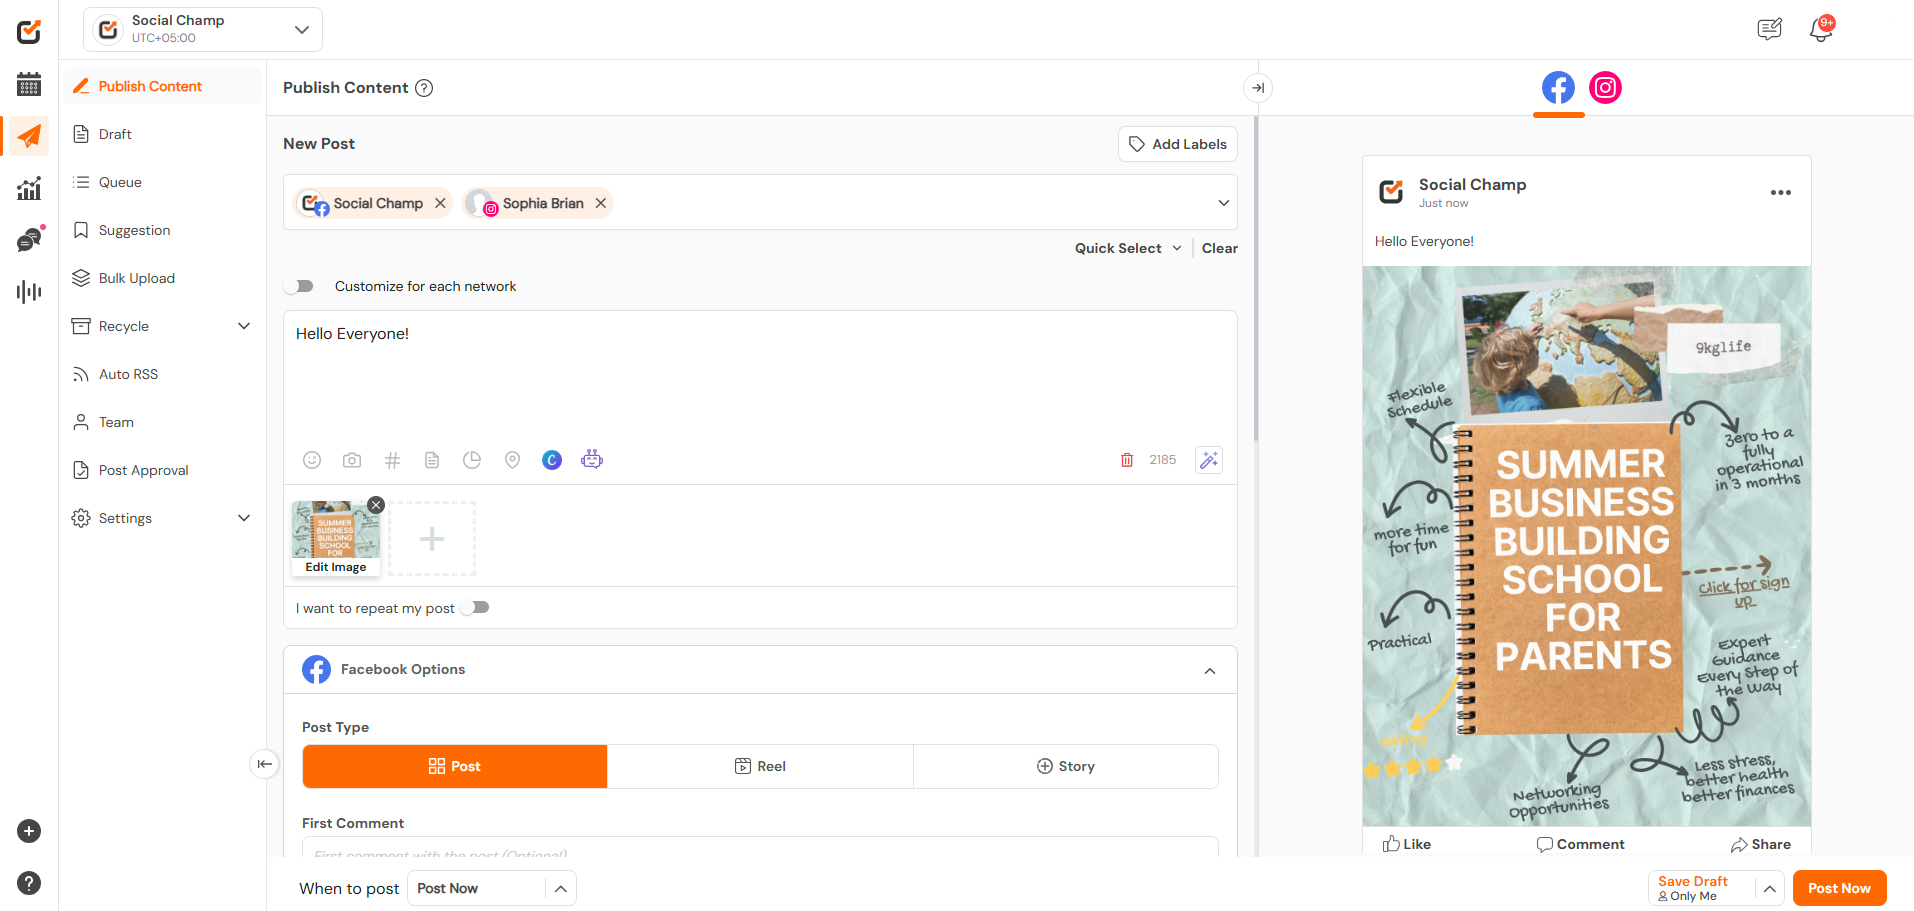
Task: Remove Social Champ account chip
Action: click(x=440, y=203)
